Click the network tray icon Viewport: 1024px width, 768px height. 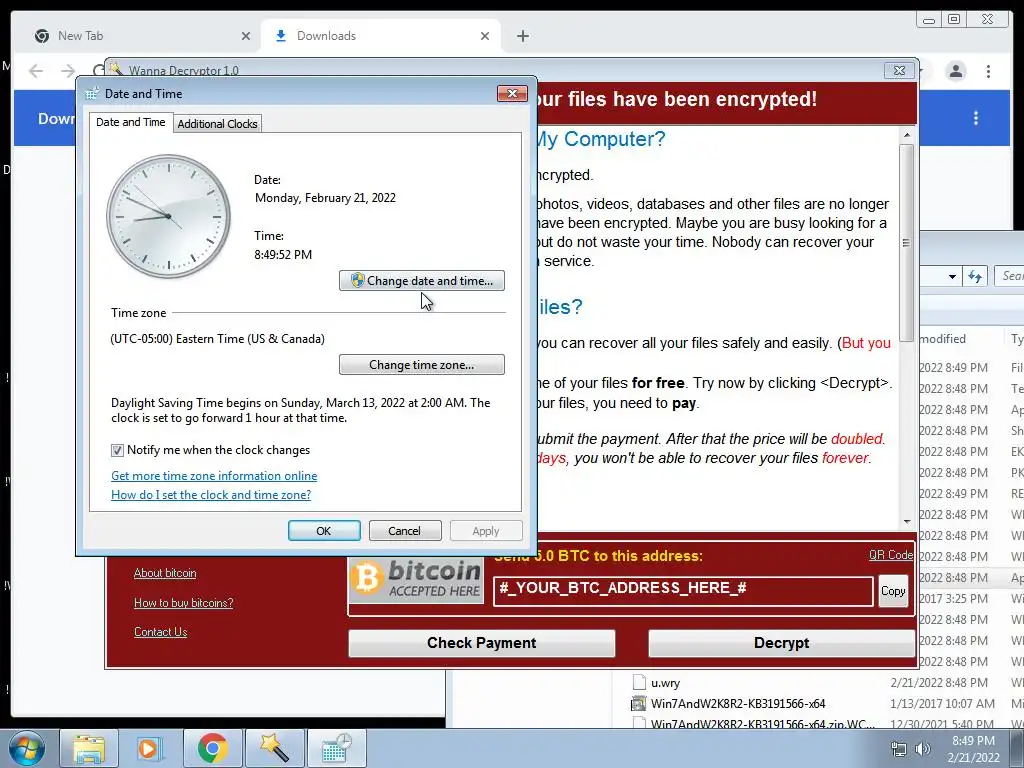click(x=899, y=749)
